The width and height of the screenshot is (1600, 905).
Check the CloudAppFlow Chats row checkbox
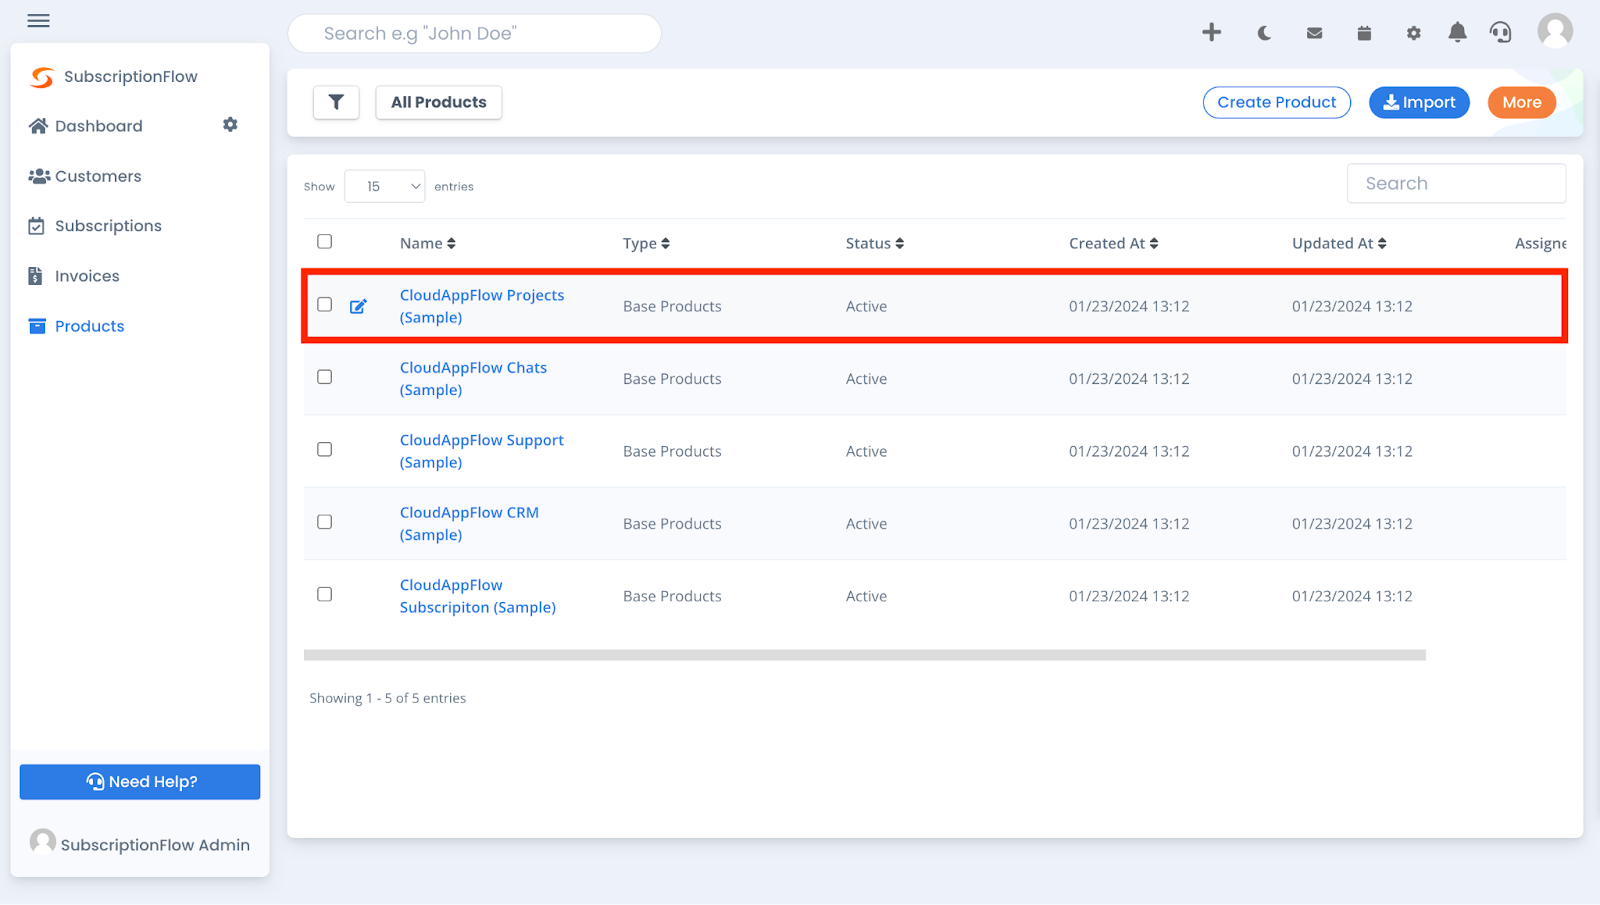[x=324, y=377]
